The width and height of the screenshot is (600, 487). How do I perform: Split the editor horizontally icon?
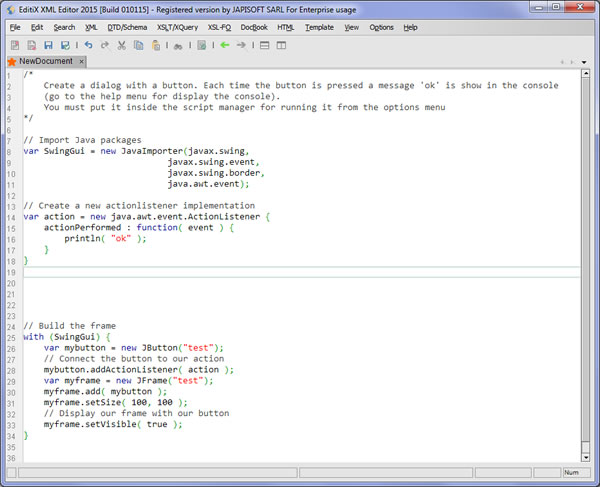(x=264, y=46)
